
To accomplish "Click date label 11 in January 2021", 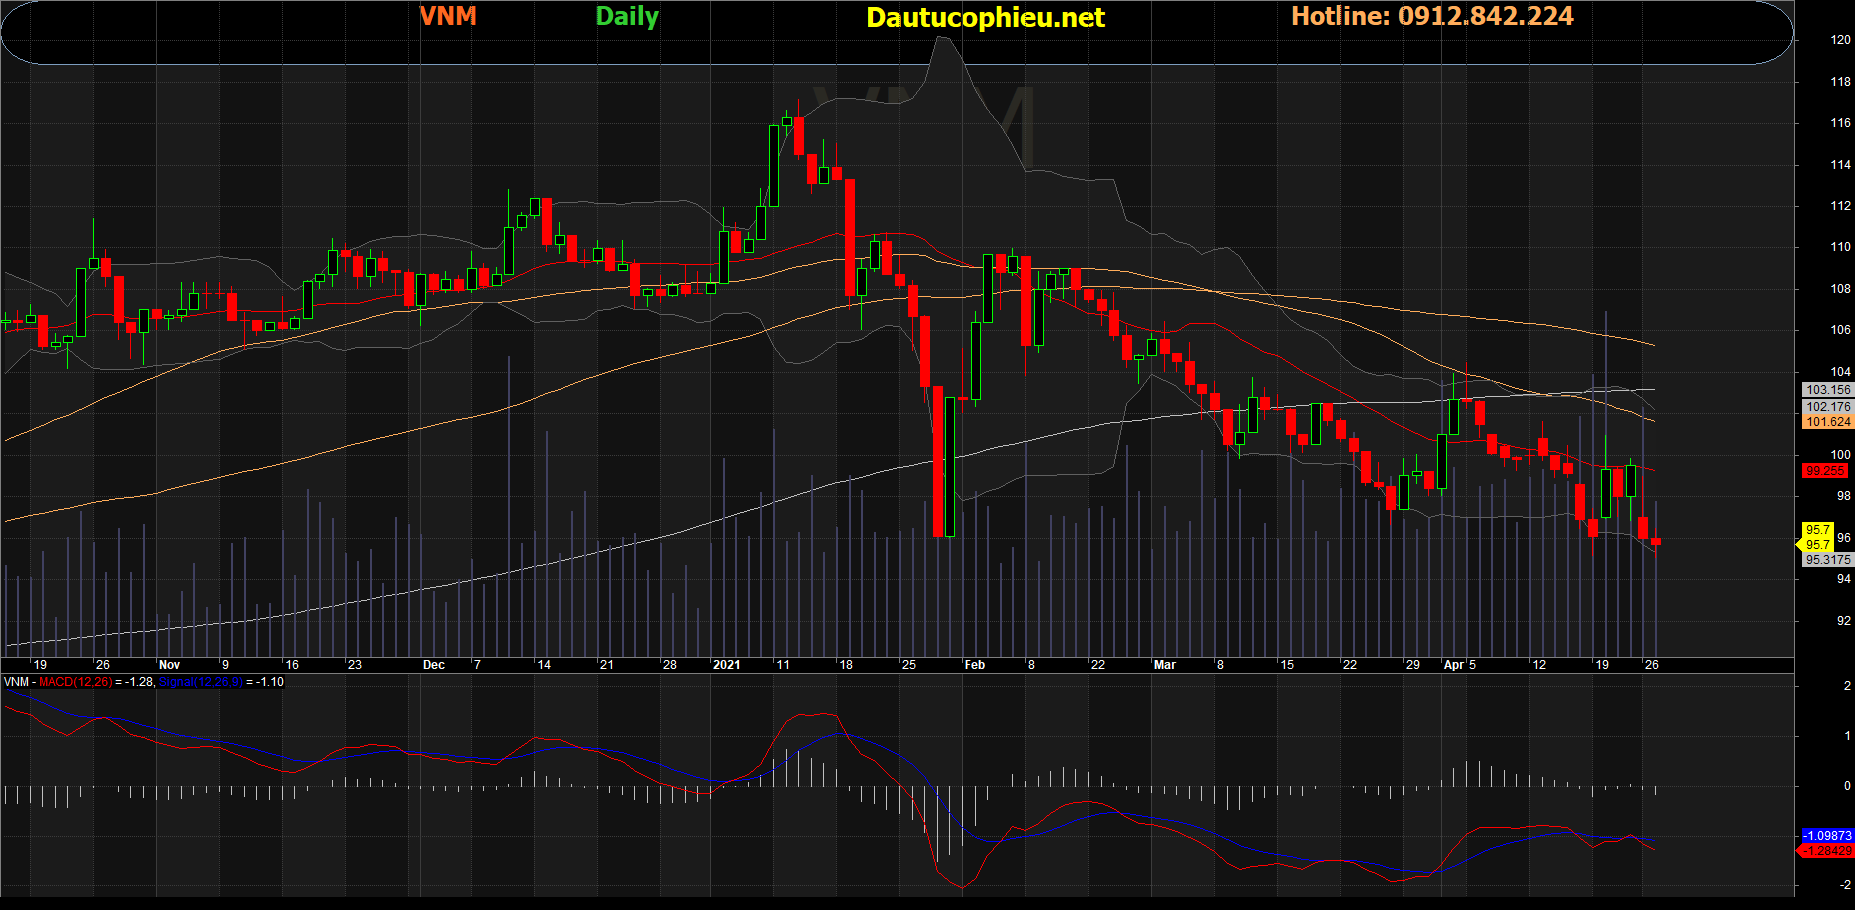I will 782,665.
